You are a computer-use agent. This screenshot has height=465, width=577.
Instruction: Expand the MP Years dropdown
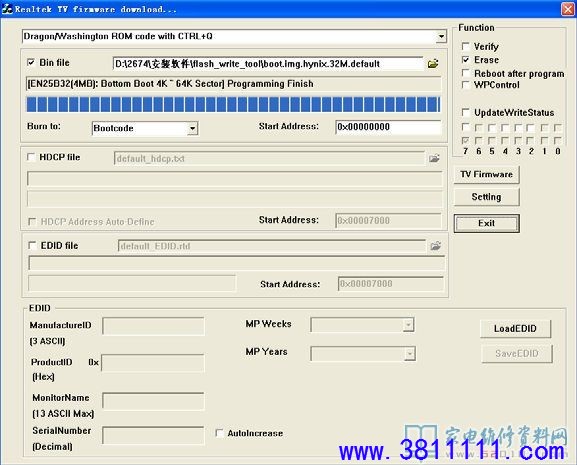pyautogui.click(x=409, y=354)
